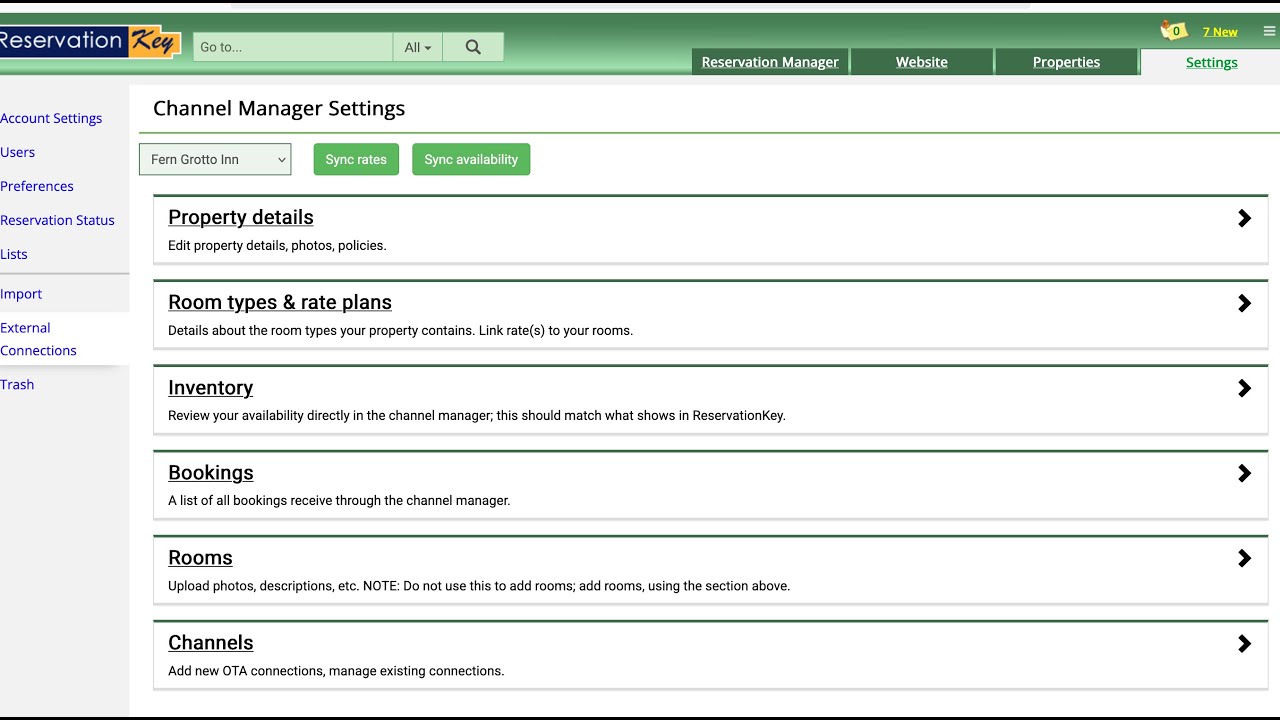Expand Rooms section arrow

pos(1244,558)
